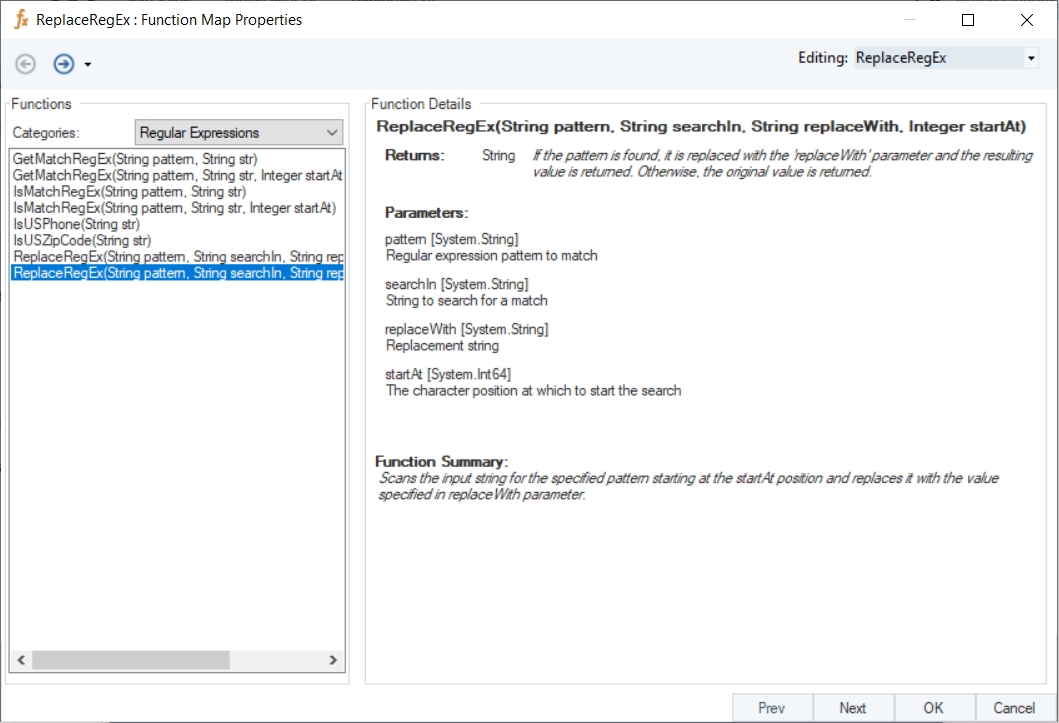Click the functions list left scroll arrow
This screenshot has width=1059, height=723.
click(x=20, y=660)
